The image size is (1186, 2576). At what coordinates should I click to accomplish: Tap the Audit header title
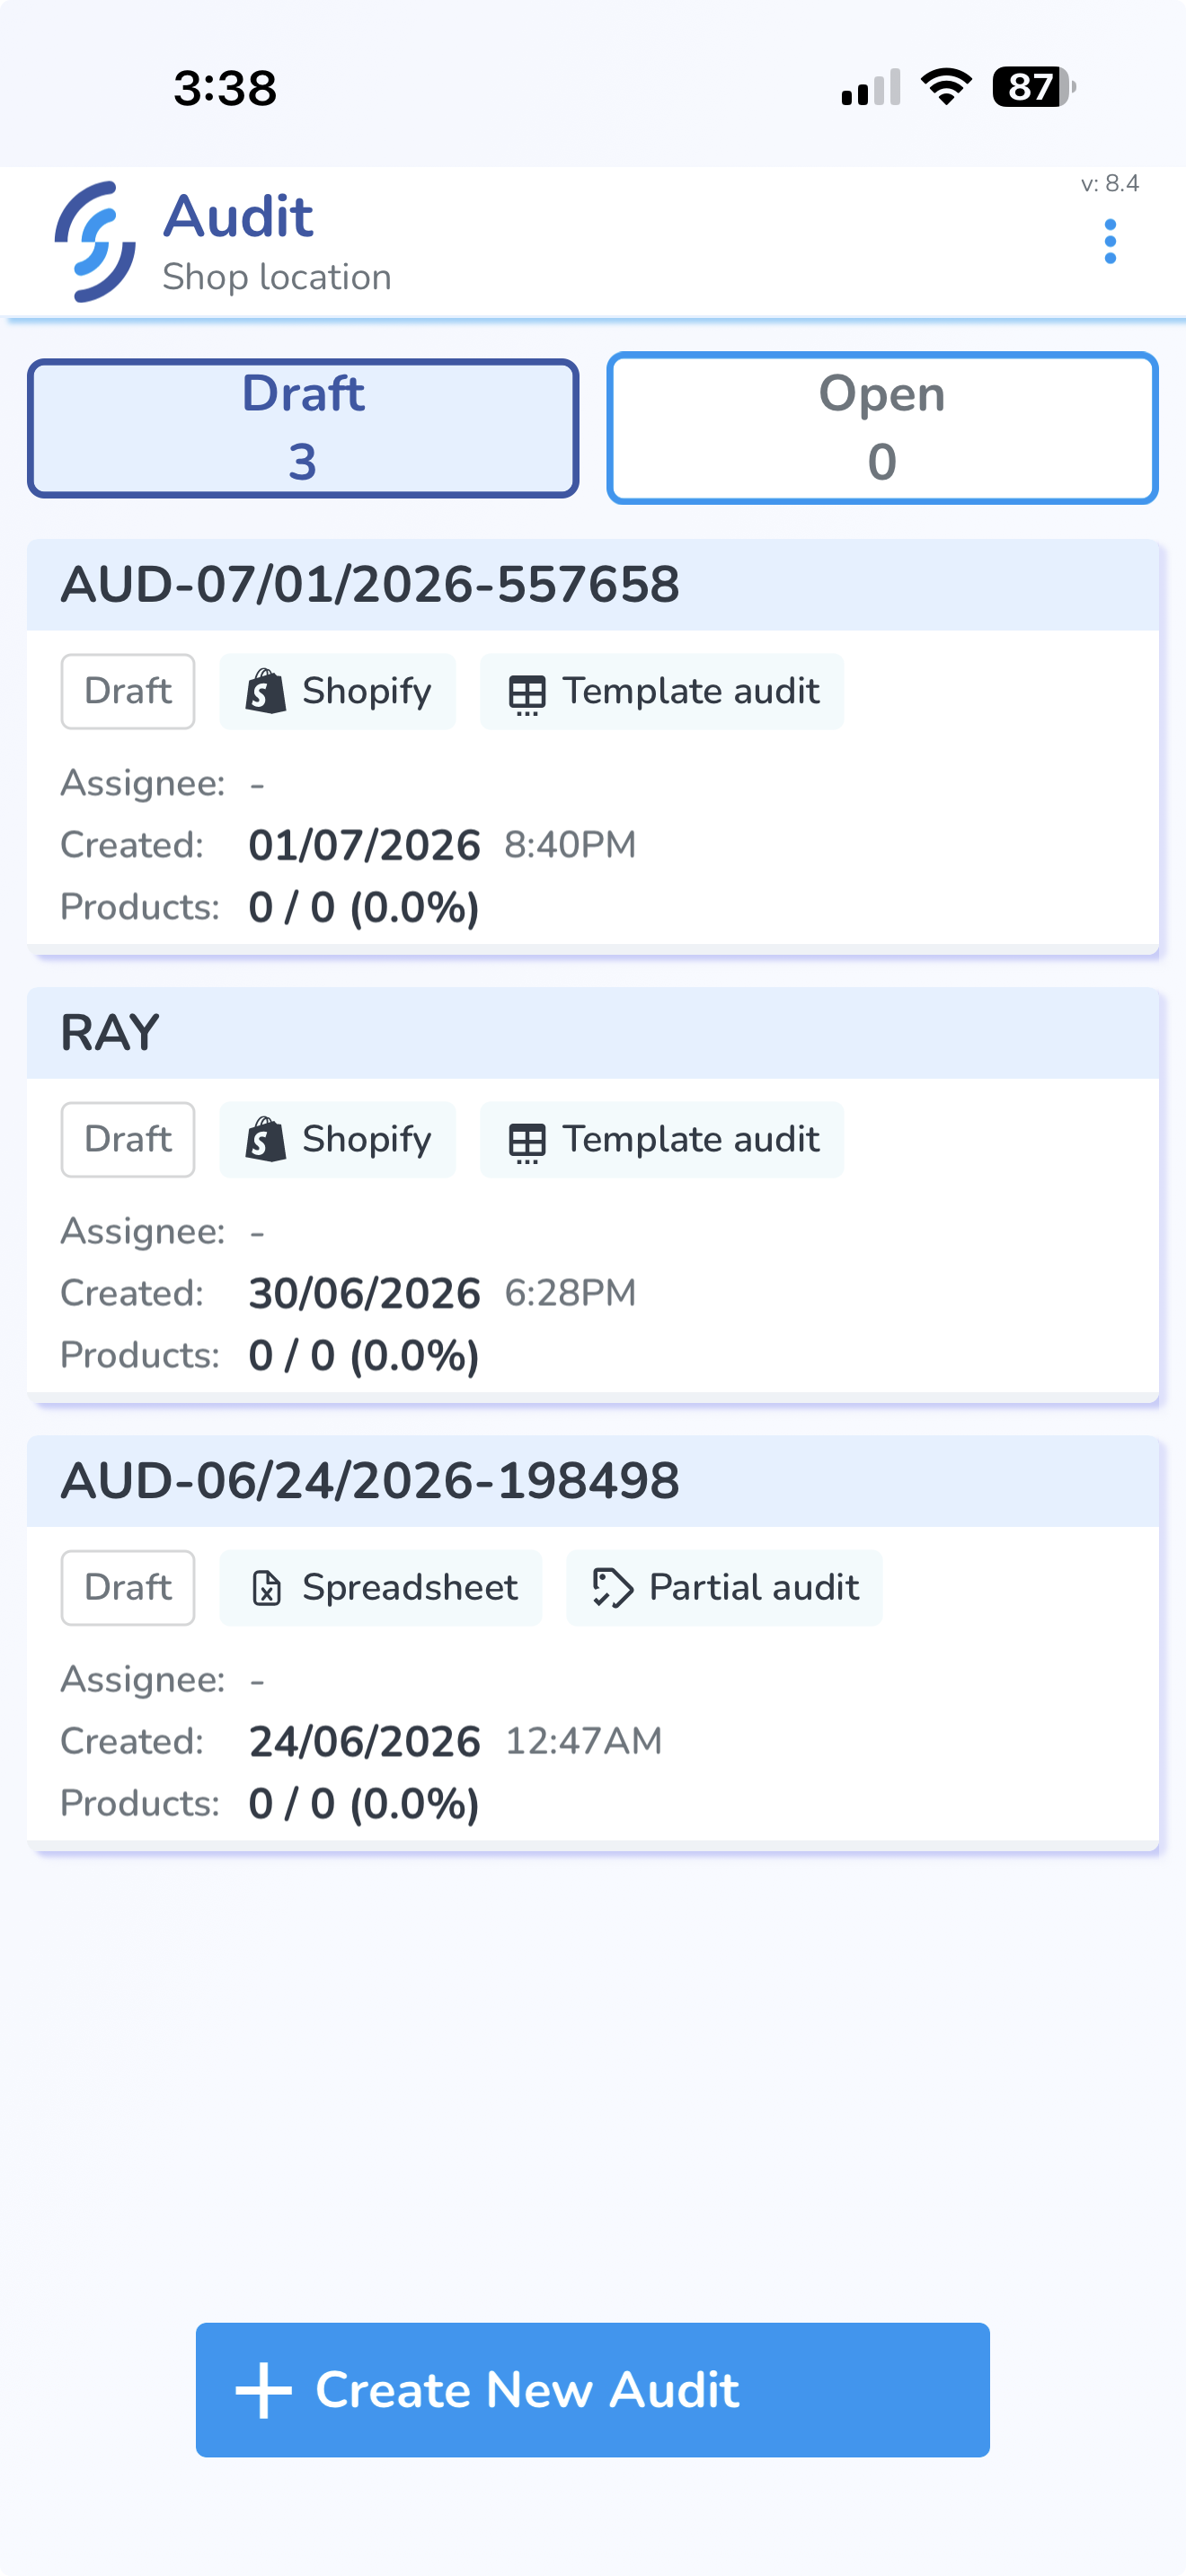click(x=238, y=216)
